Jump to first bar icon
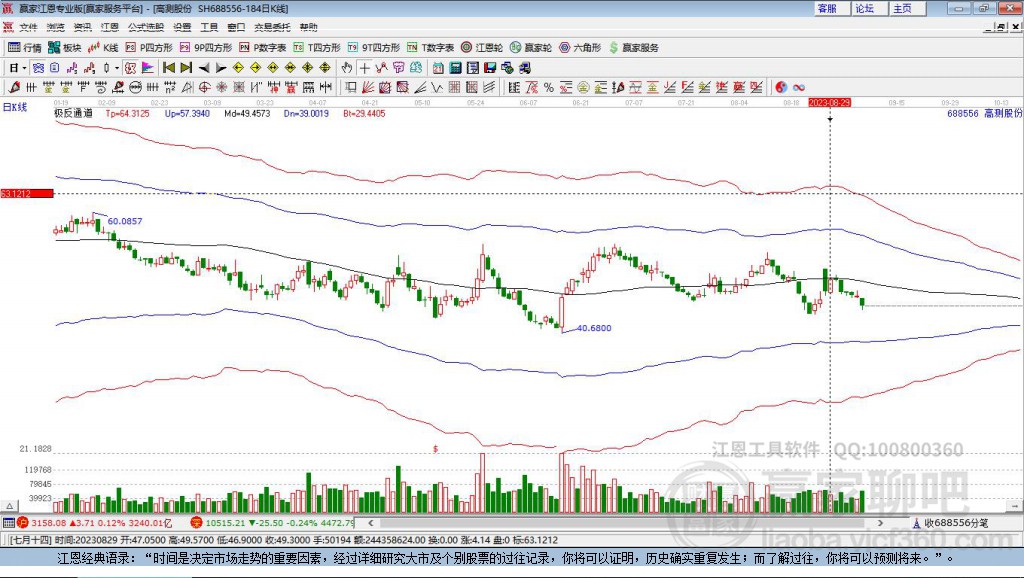1024x578 pixels. 168,68
